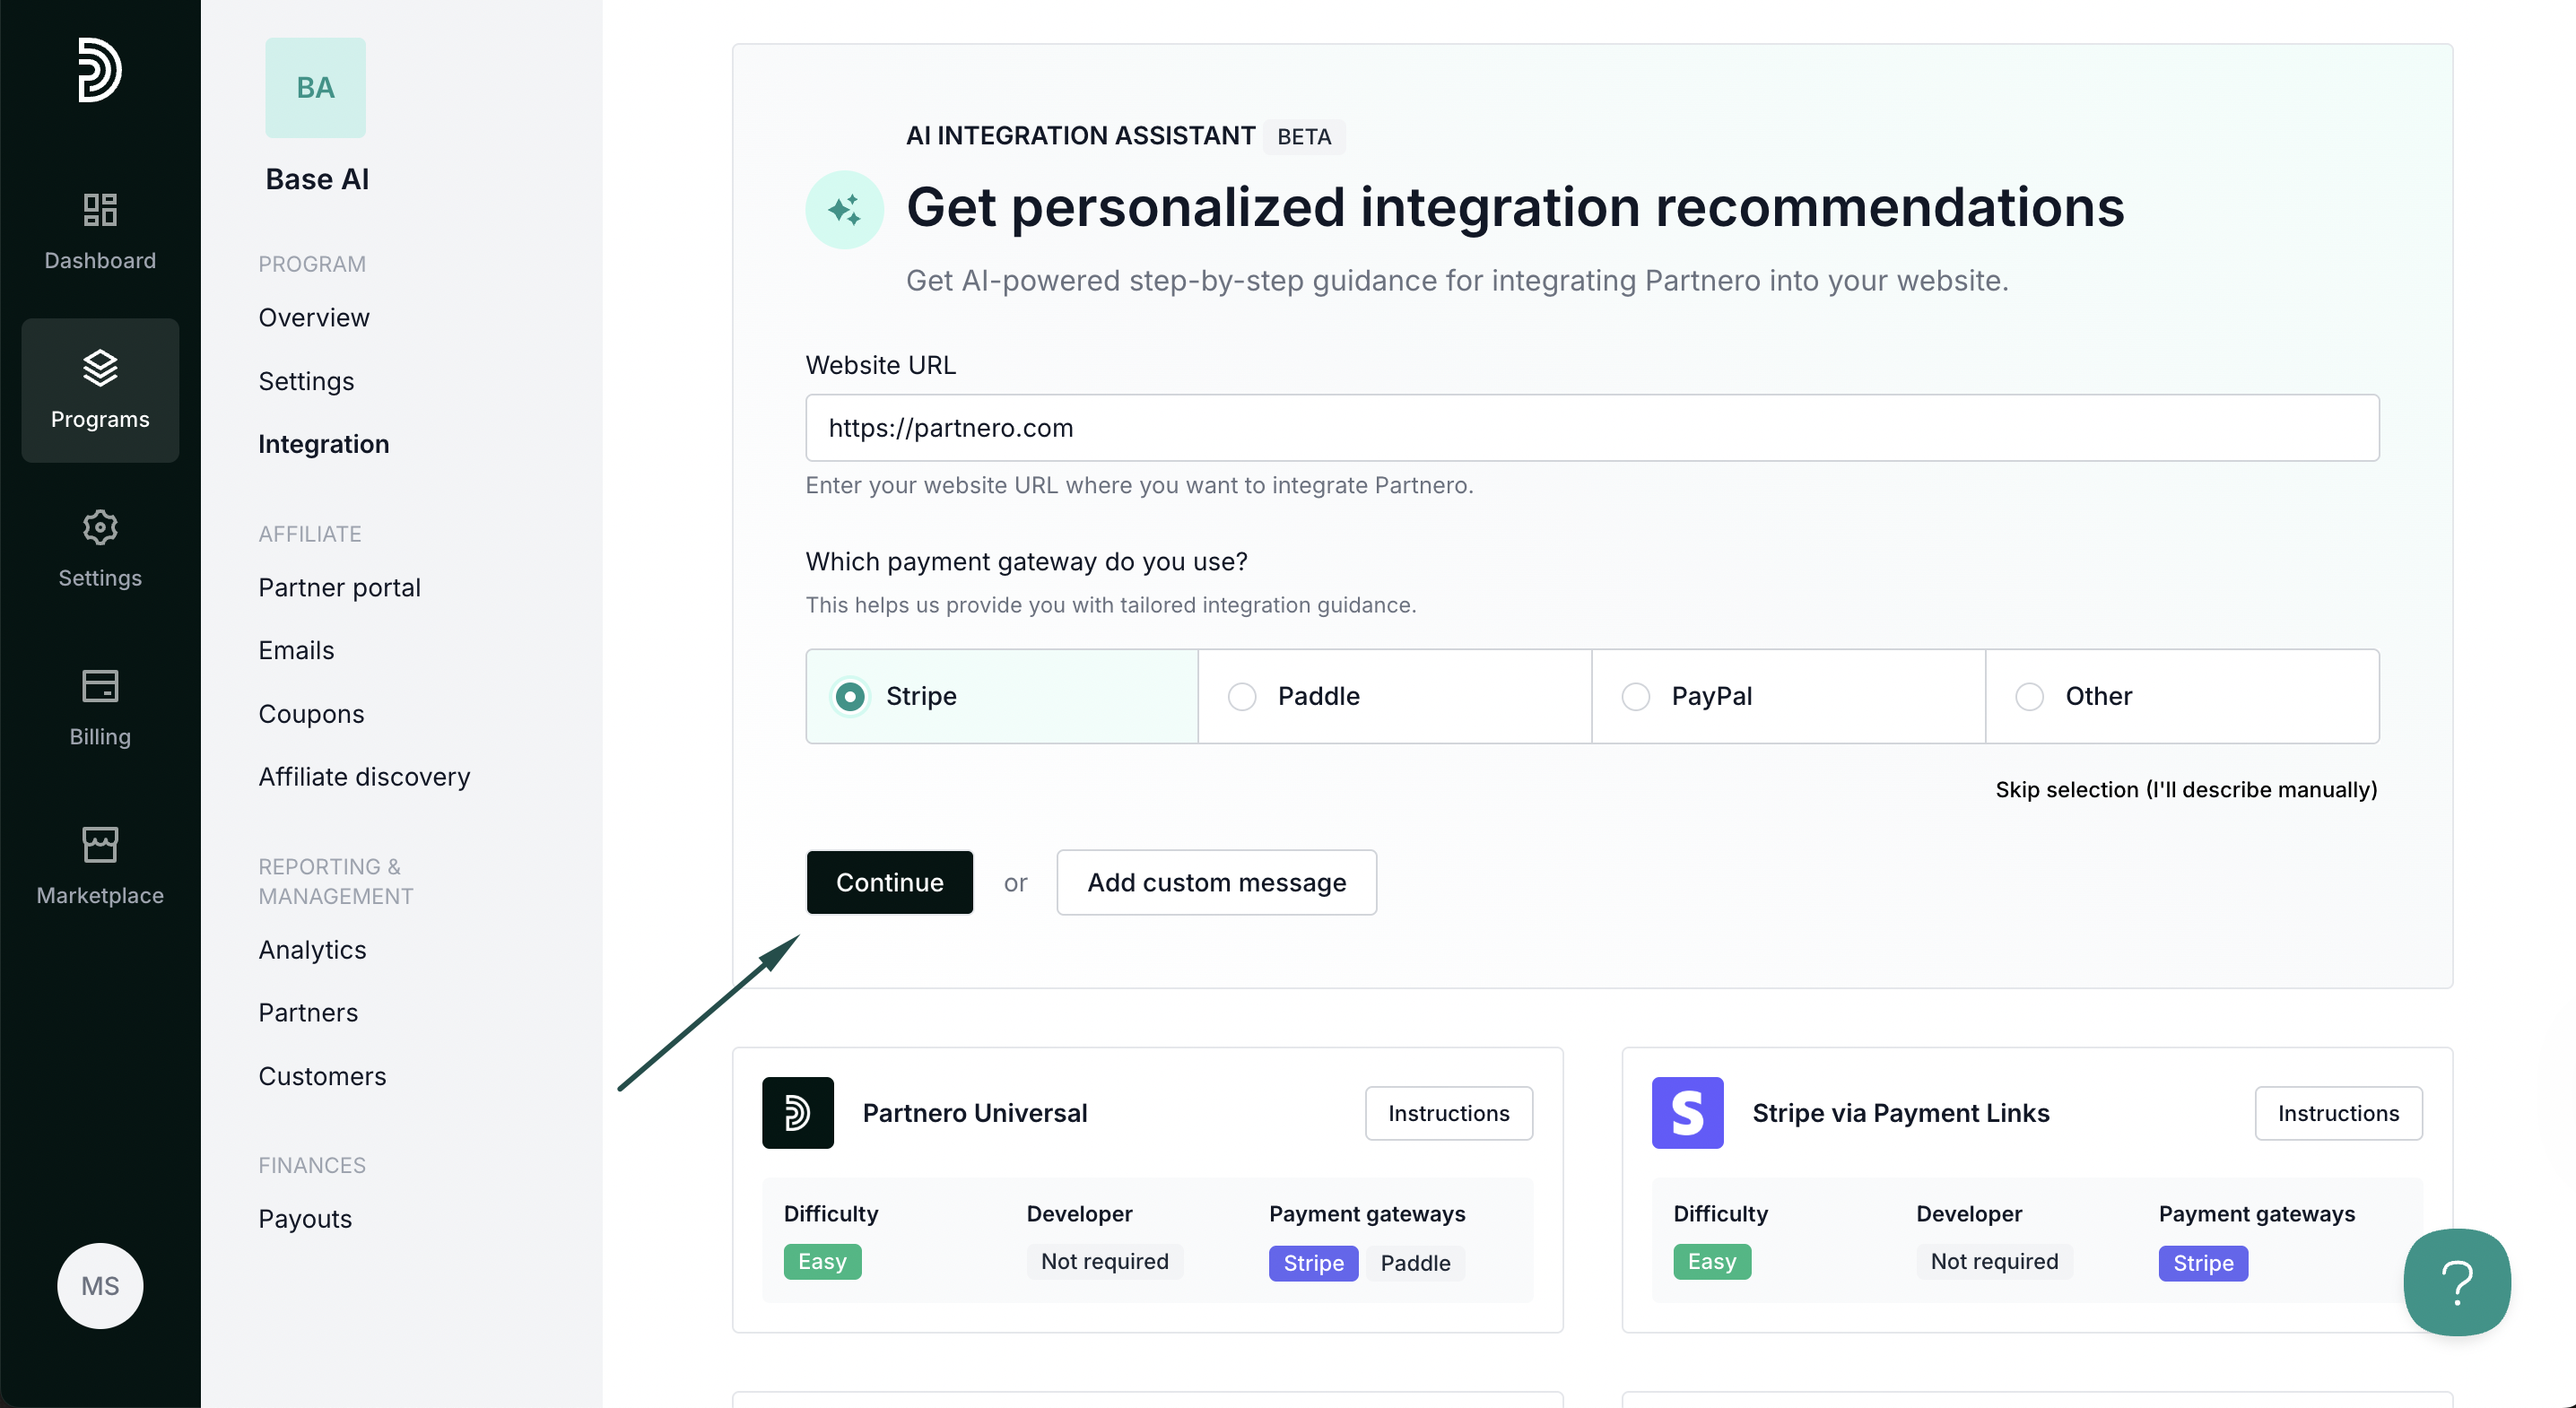
Task: Click the Partnero logo in the sidebar
Action: coord(100,70)
